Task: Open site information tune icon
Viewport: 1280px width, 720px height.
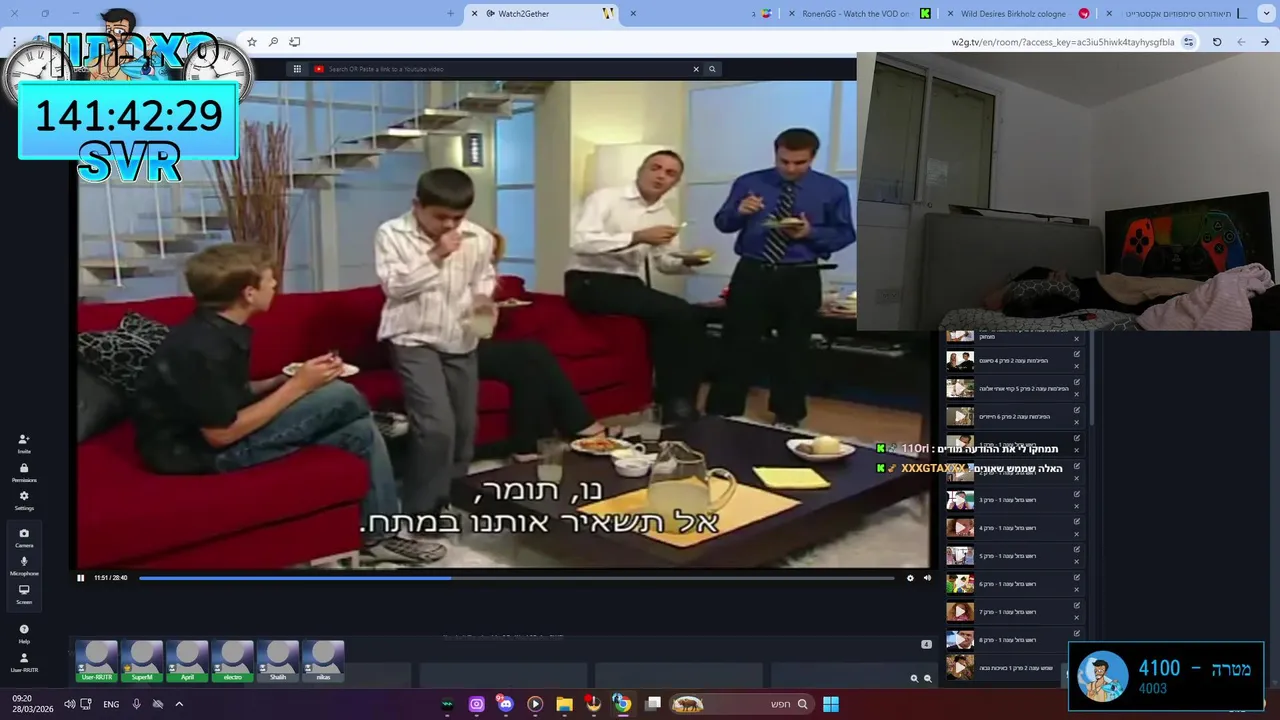Action: click(x=1189, y=42)
